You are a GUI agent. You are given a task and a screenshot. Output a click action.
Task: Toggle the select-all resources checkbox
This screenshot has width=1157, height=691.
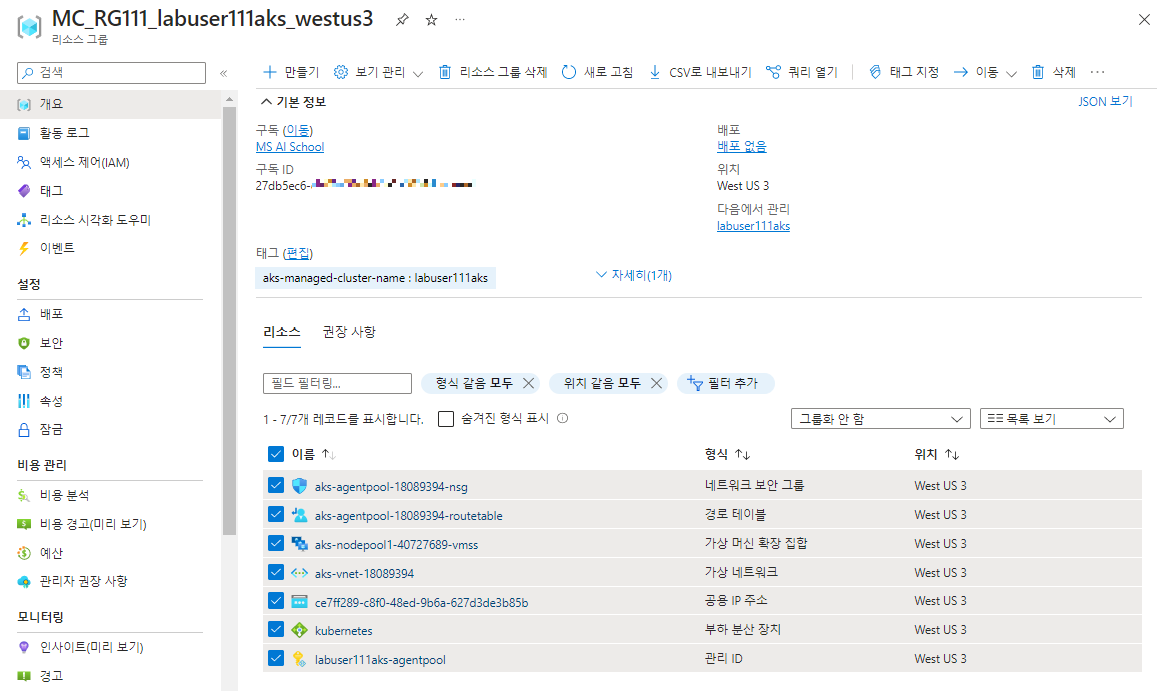pos(276,453)
